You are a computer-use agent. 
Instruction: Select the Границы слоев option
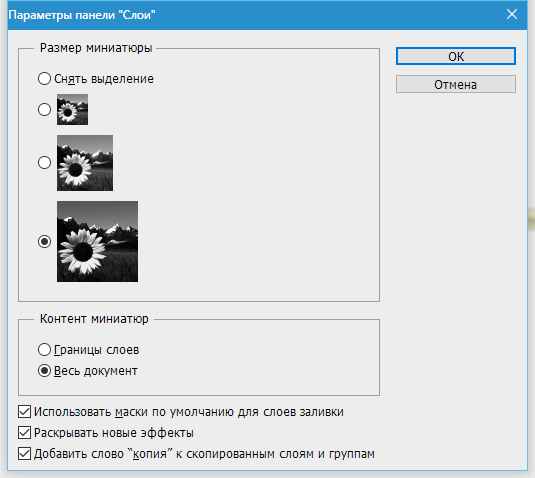click(44, 350)
